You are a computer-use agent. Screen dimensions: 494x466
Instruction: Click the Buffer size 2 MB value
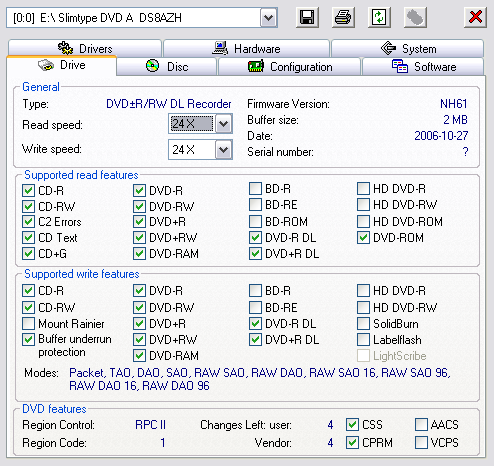[455, 120]
